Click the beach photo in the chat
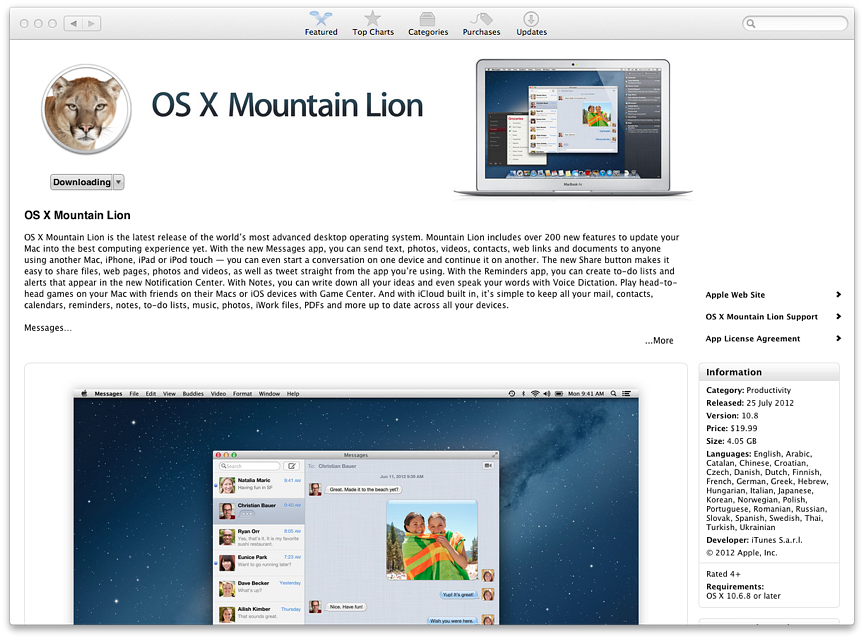 432,540
